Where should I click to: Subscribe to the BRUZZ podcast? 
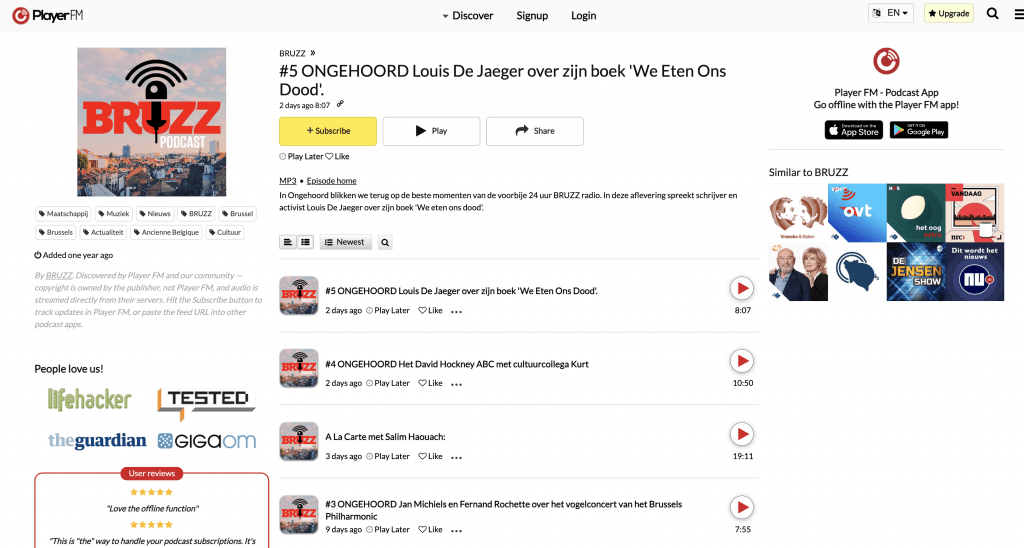[x=328, y=131]
